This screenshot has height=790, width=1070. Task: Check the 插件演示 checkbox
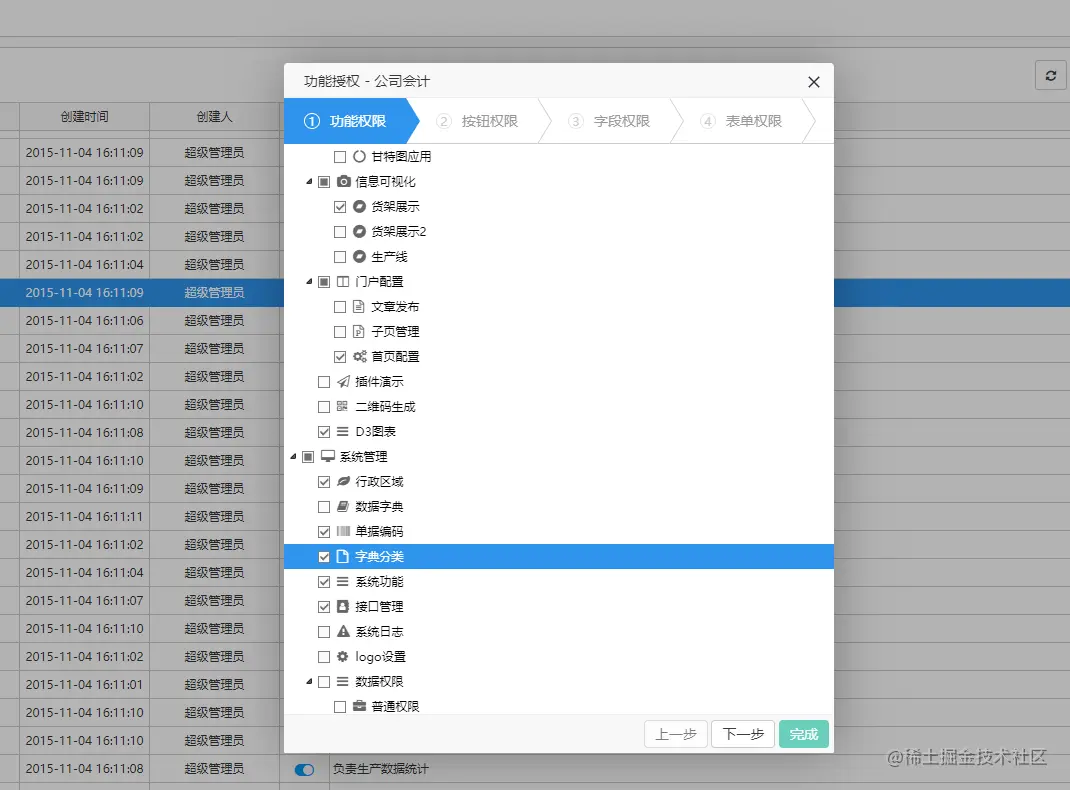[324, 382]
